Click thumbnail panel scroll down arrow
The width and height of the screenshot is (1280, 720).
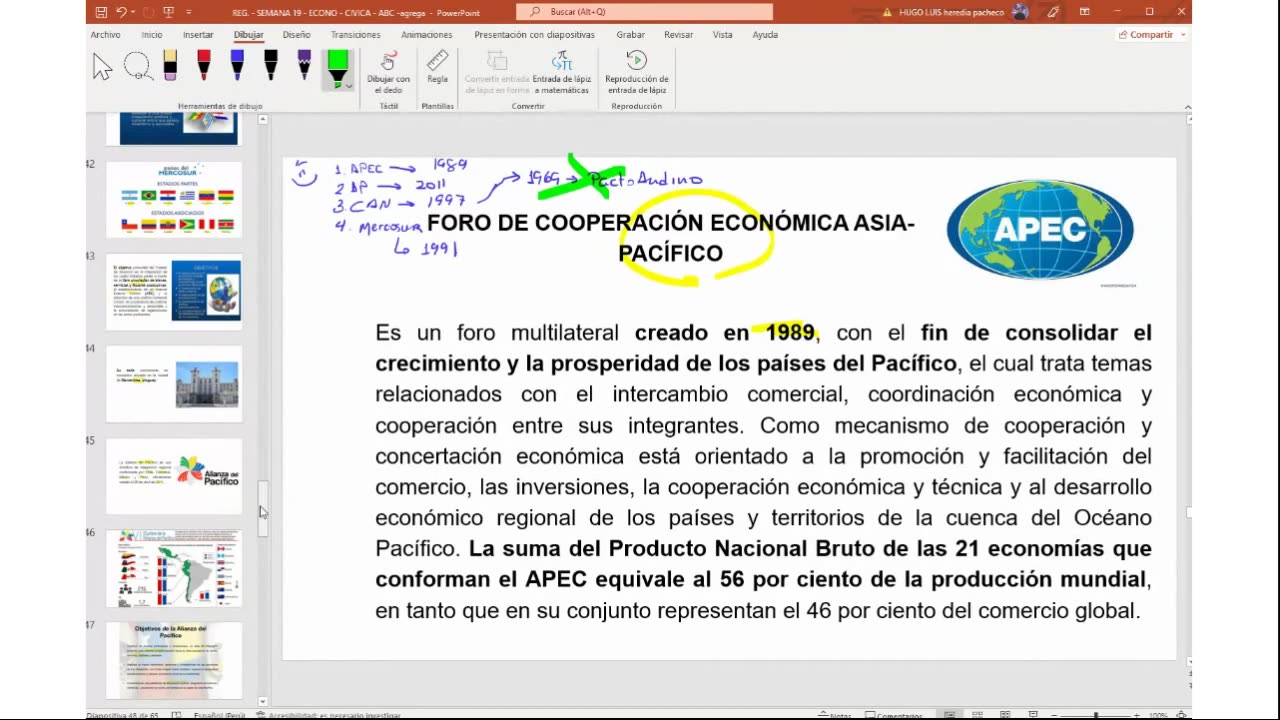[263, 702]
